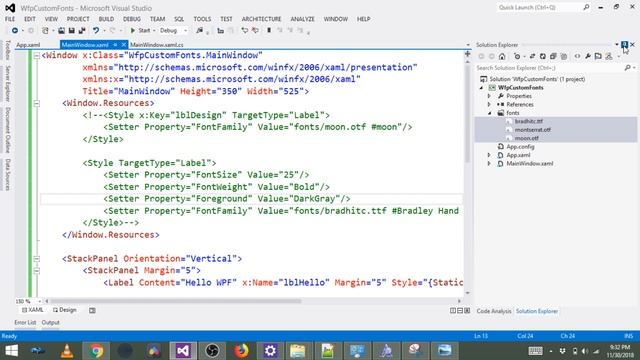Toggle Preview Selected Items in Solution Explorer
Screen dimensions: 640x360
tap(598, 56)
